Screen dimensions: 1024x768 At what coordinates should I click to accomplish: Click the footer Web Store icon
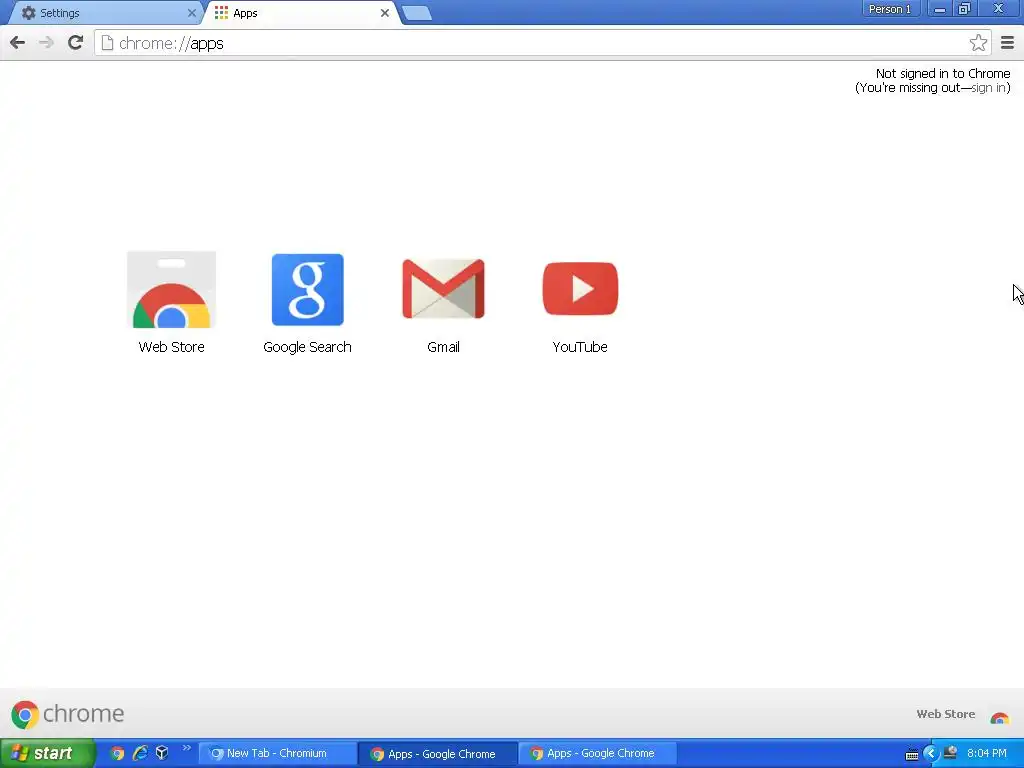[x=999, y=717]
